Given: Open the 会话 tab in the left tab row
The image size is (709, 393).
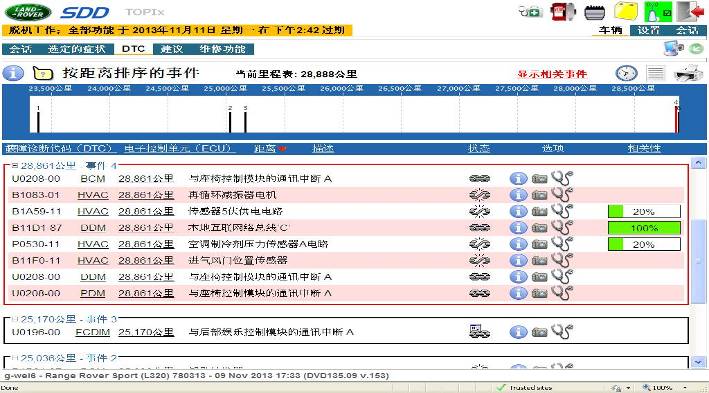Looking at the screenshot, I should [x=21, y=49].
